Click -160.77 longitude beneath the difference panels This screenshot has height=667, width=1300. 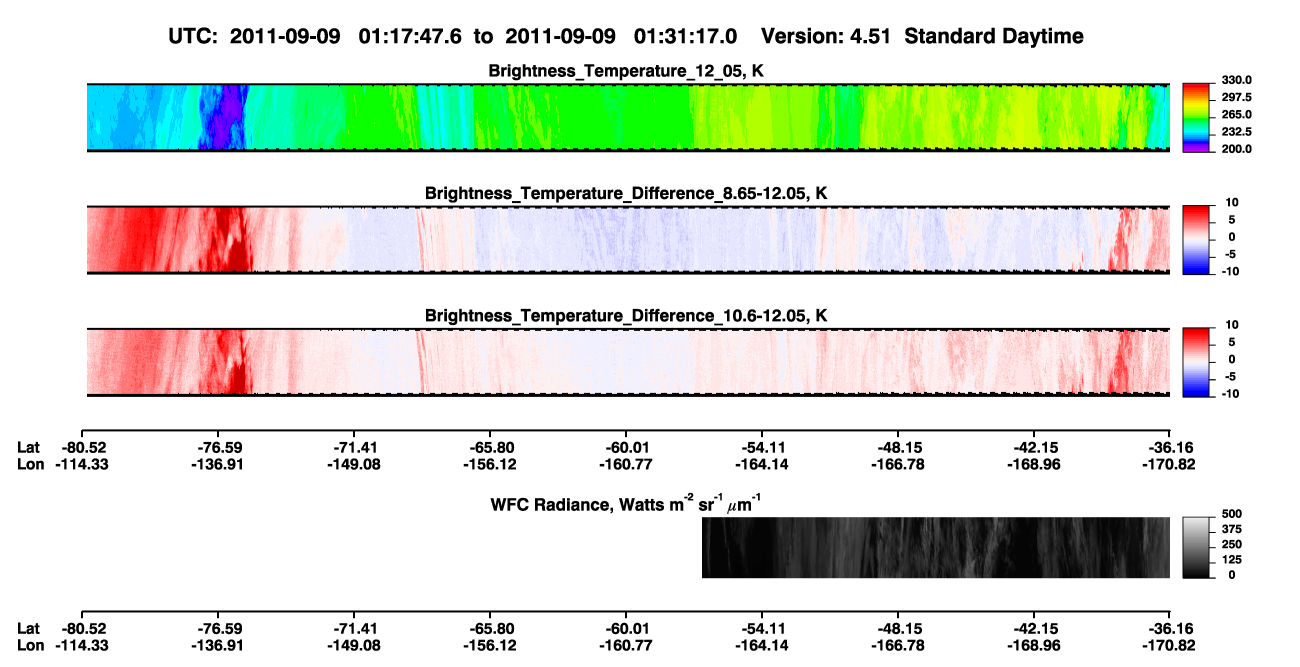625,464
